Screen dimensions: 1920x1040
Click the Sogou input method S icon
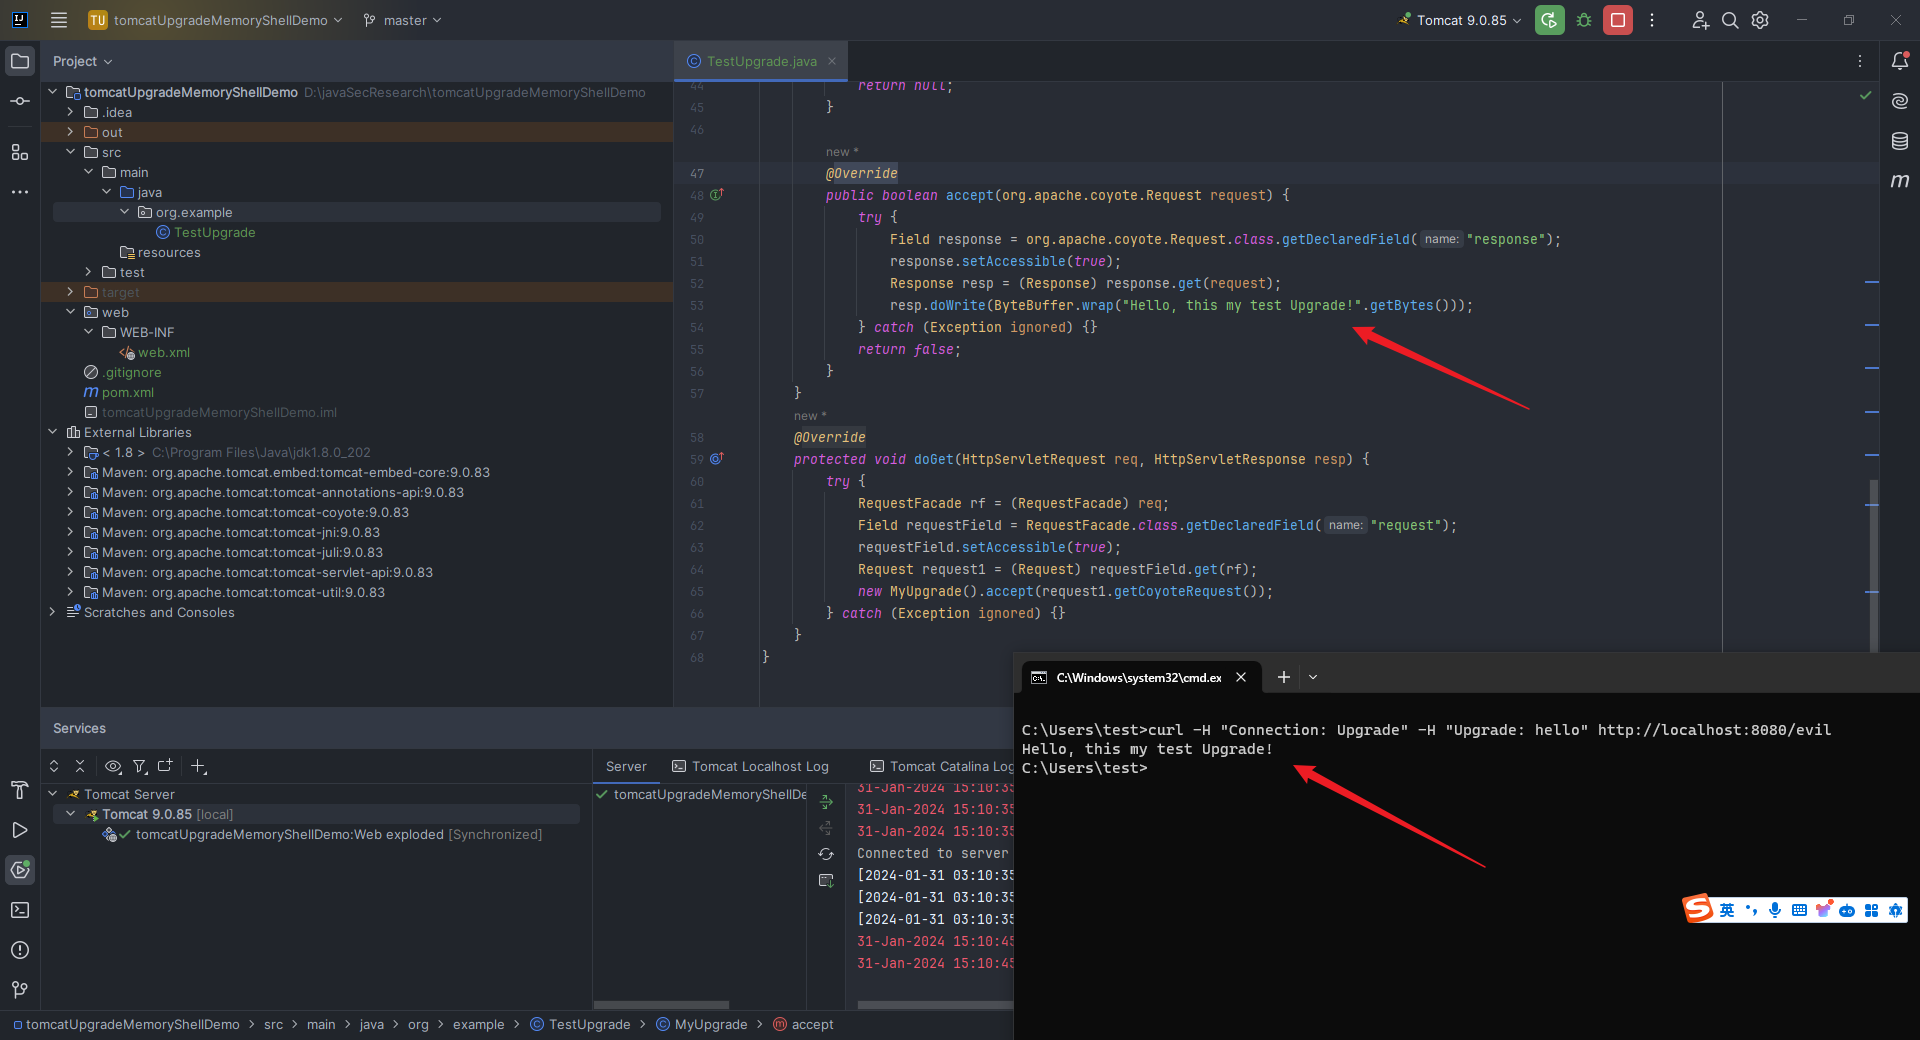tap(1698, 909)
